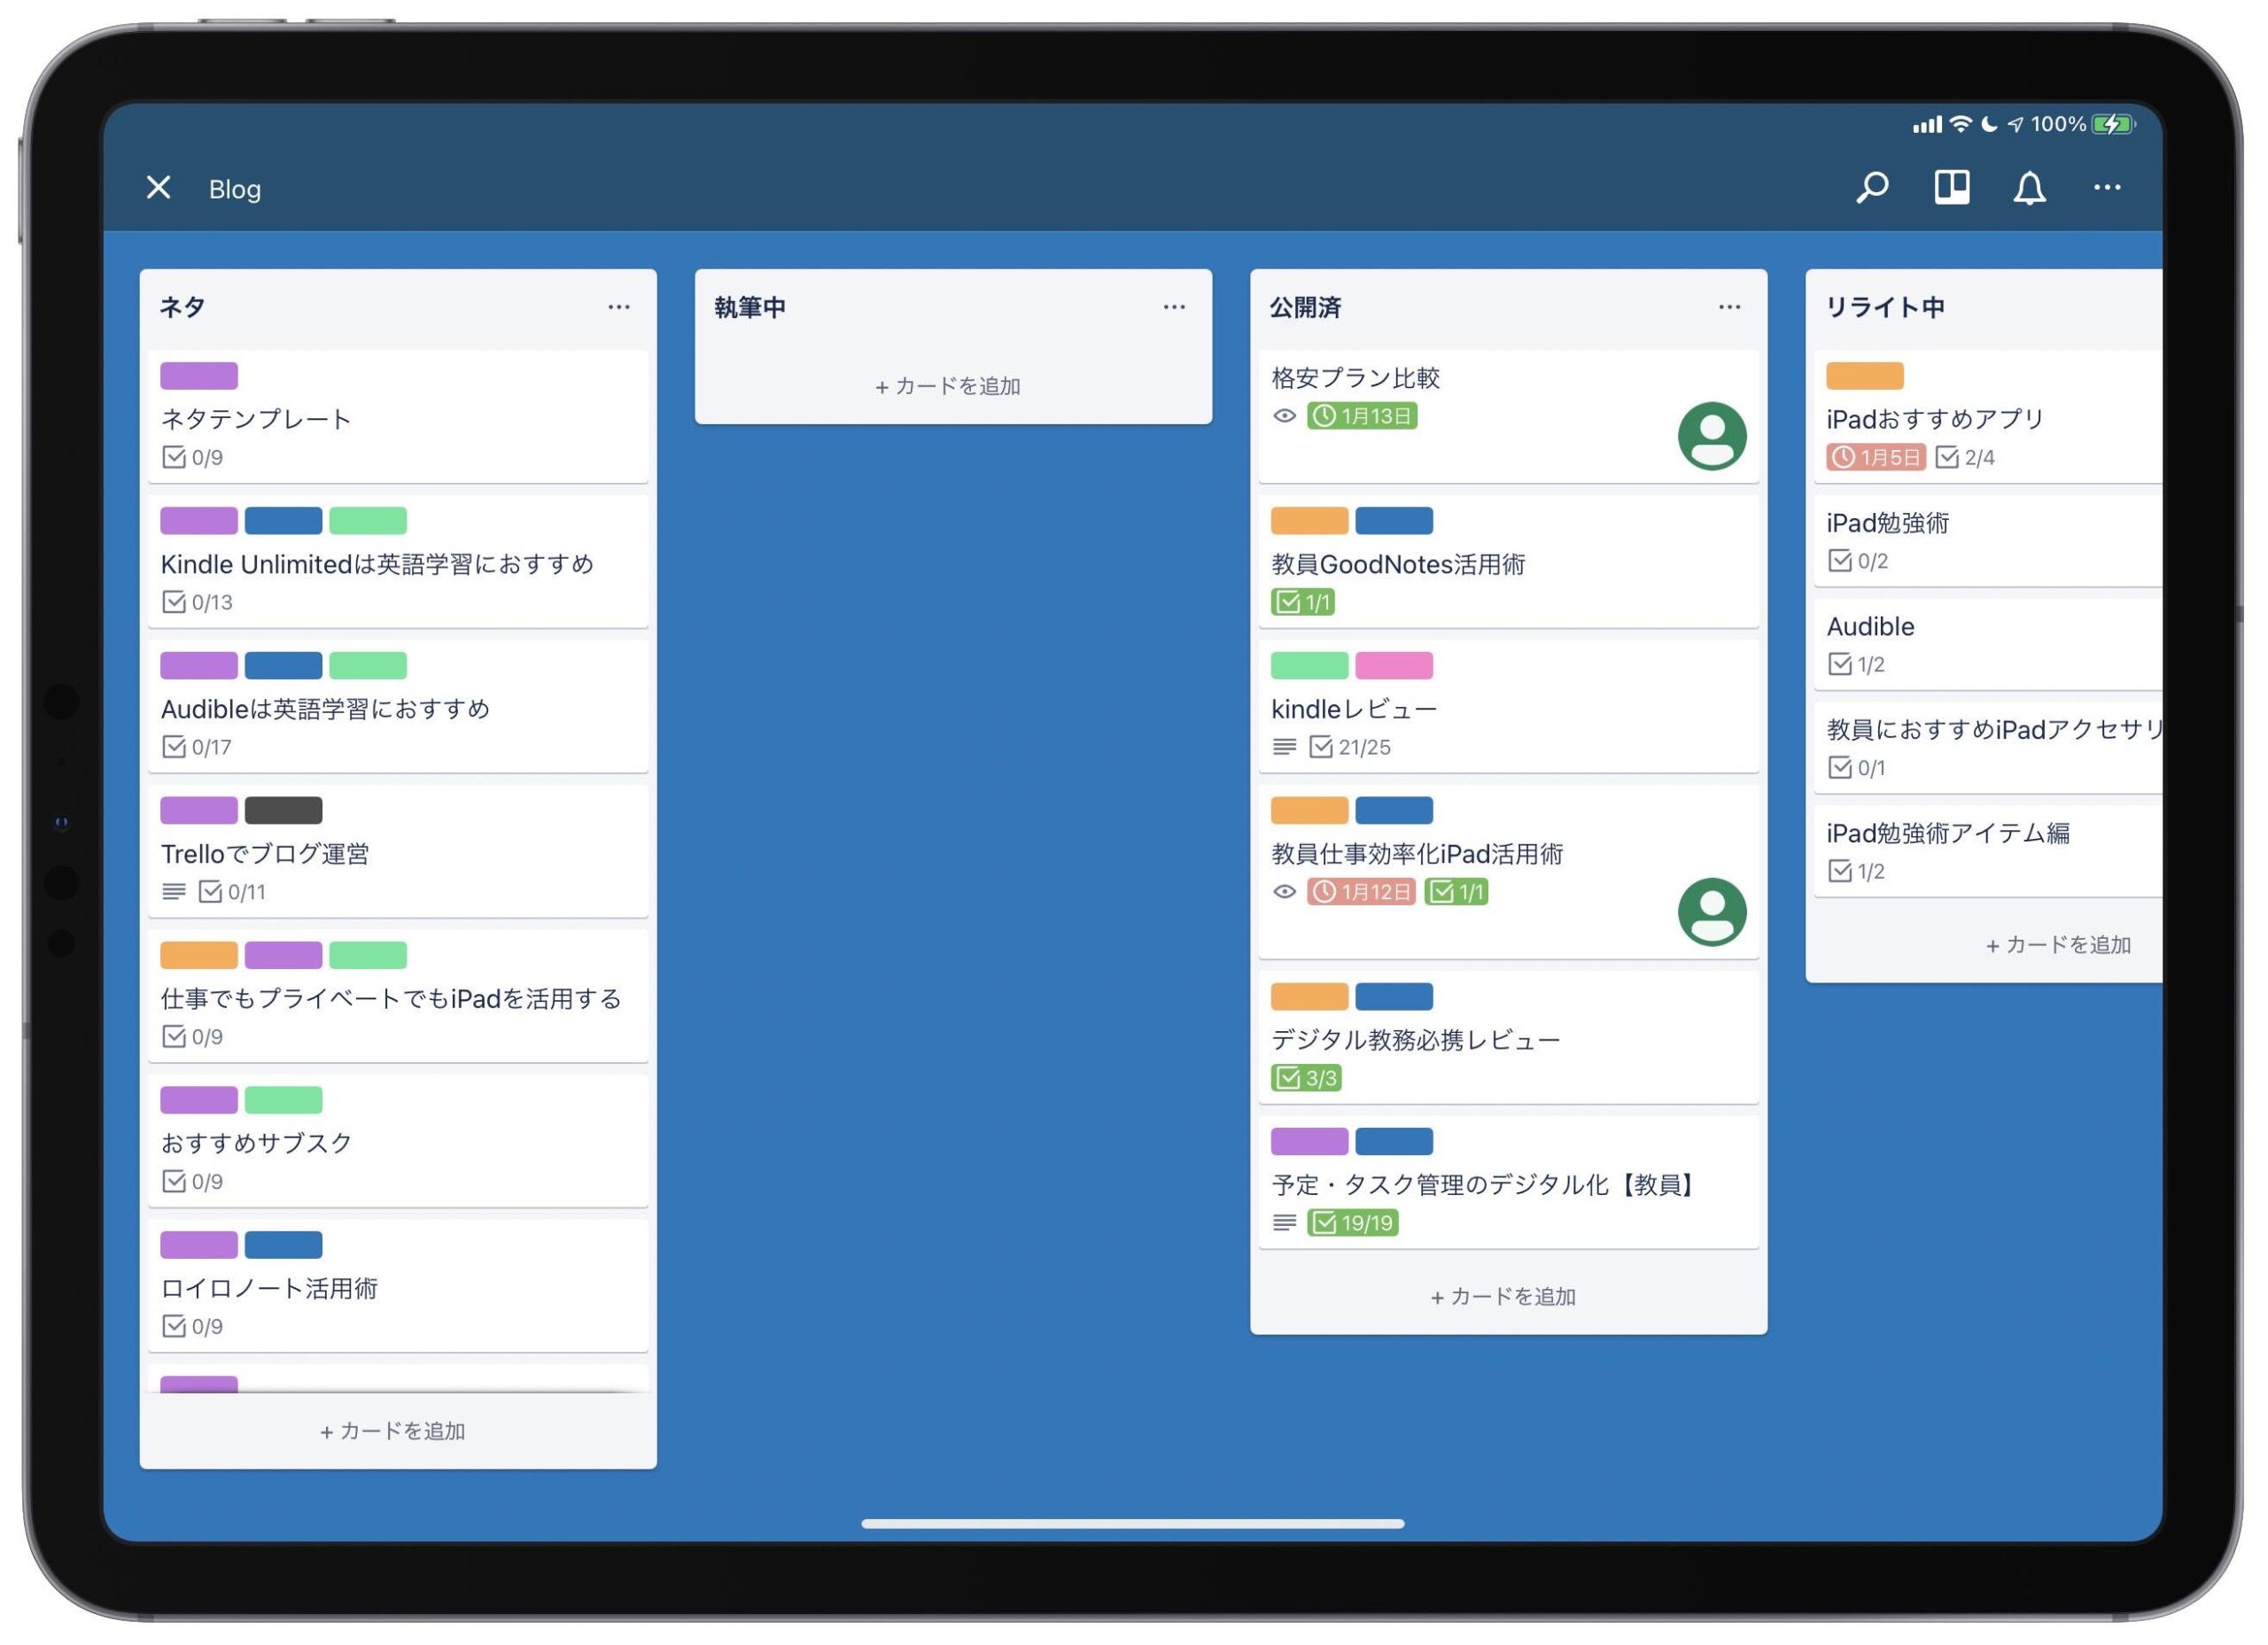Open the ネタ list options menu
The image size is (2268, 1645).
click(x=619, y=307)
